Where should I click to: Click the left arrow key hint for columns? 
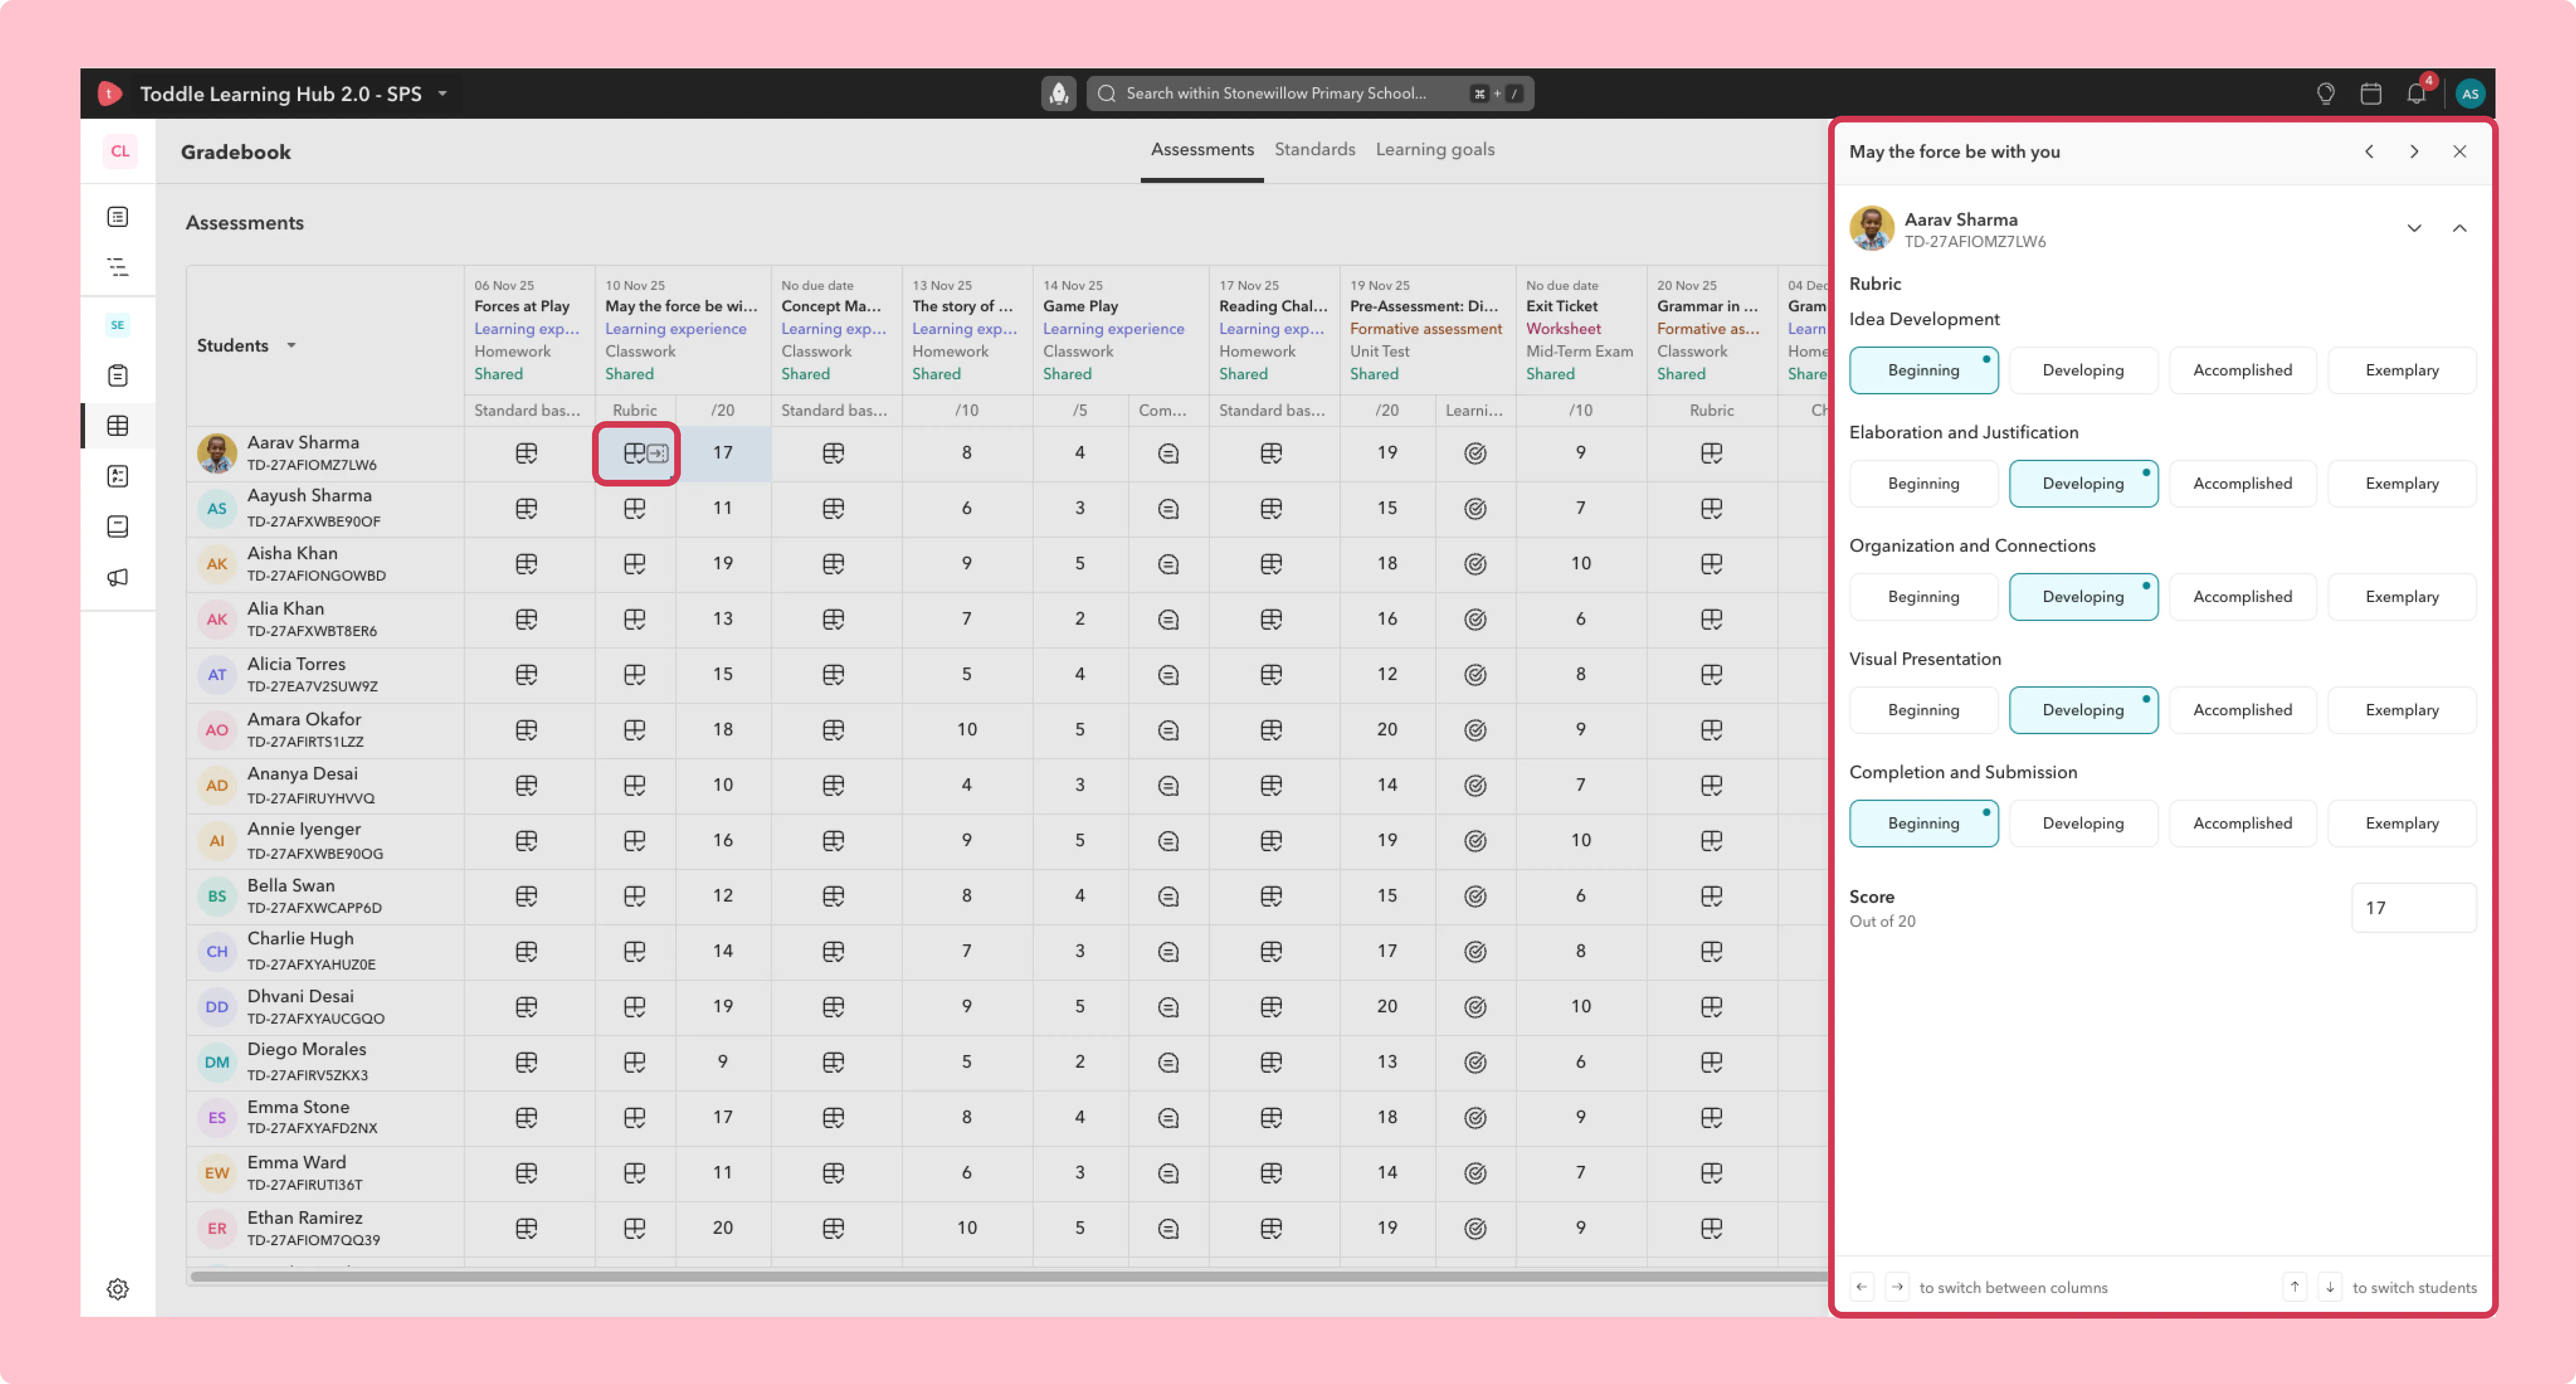[x=1861, y=1287]
